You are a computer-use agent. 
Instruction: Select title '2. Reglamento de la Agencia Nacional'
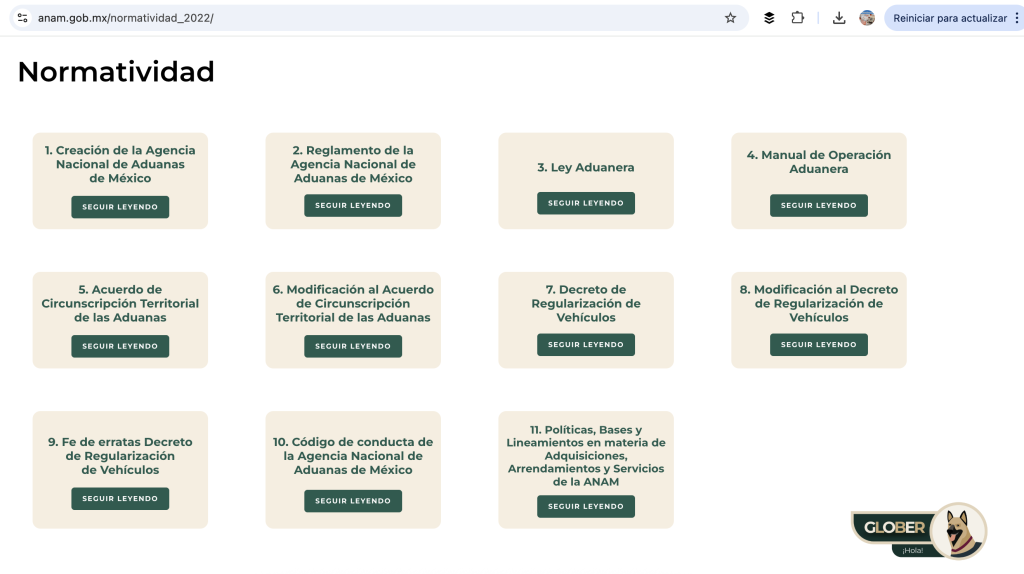pyautogui.click(x=353, y=164)
